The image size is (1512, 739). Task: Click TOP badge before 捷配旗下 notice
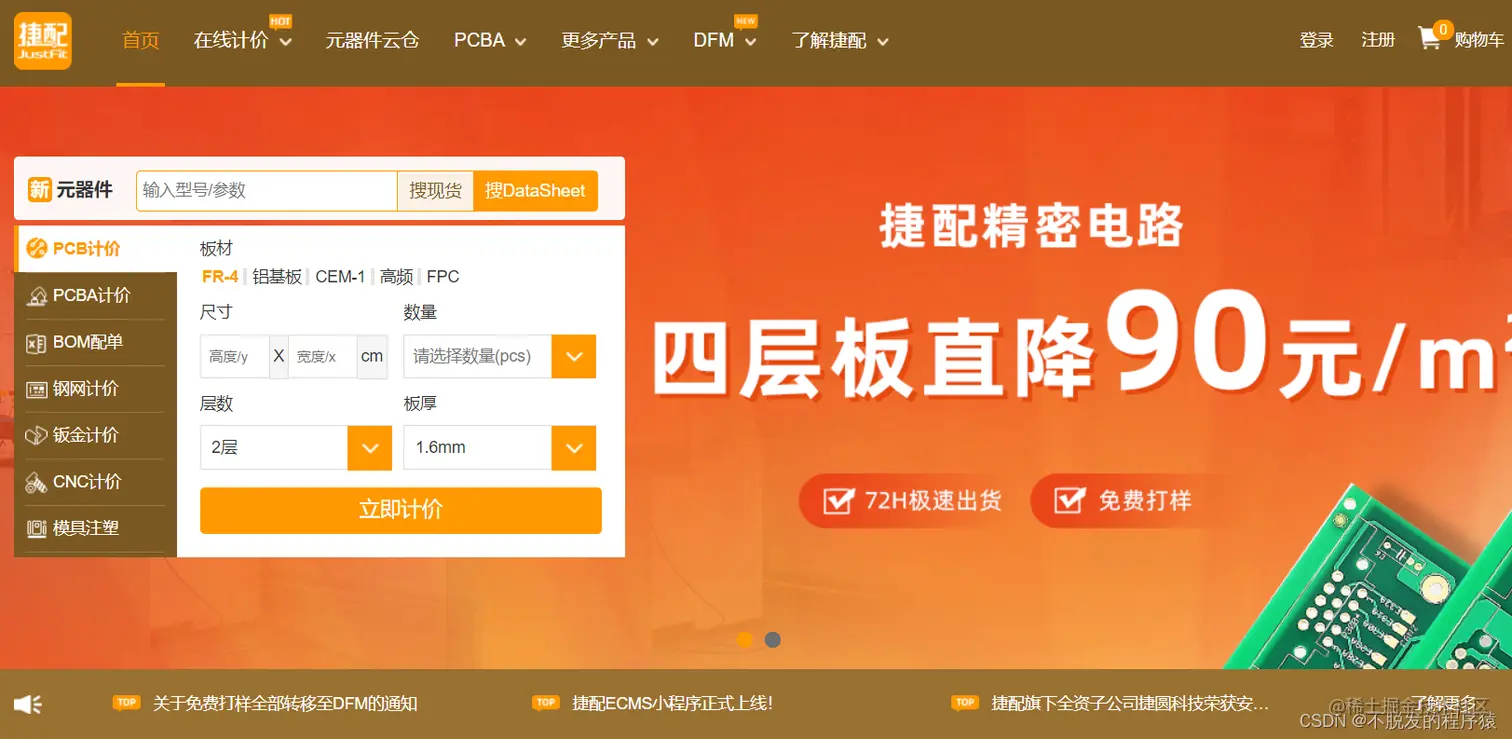(964, 702)
